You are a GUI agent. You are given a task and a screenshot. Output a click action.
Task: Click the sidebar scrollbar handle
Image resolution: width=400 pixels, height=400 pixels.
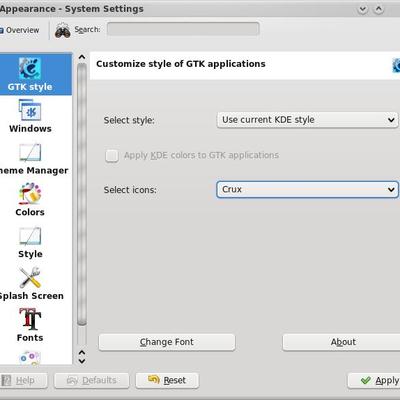pyautogui.click(x=82, y=194)
